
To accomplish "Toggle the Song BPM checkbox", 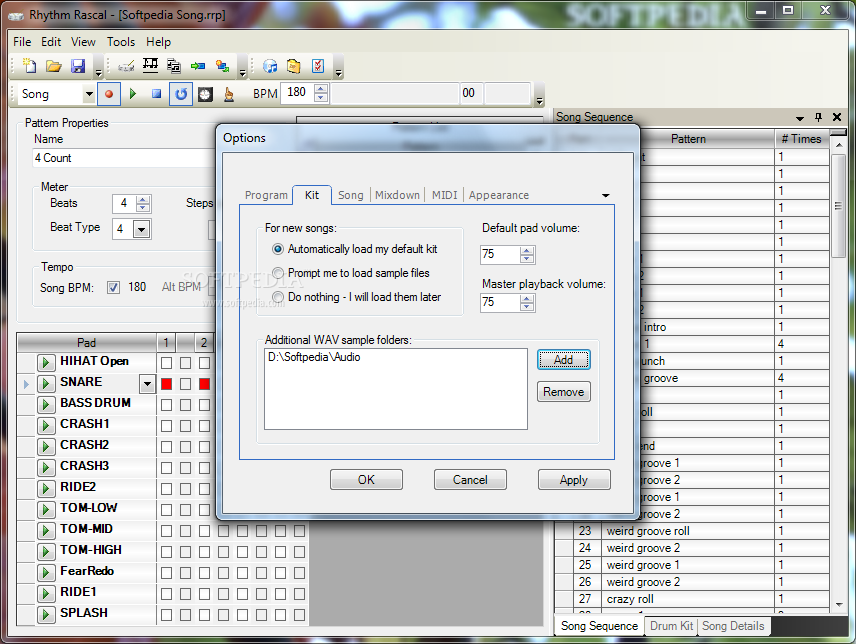I will coord(113,288).
